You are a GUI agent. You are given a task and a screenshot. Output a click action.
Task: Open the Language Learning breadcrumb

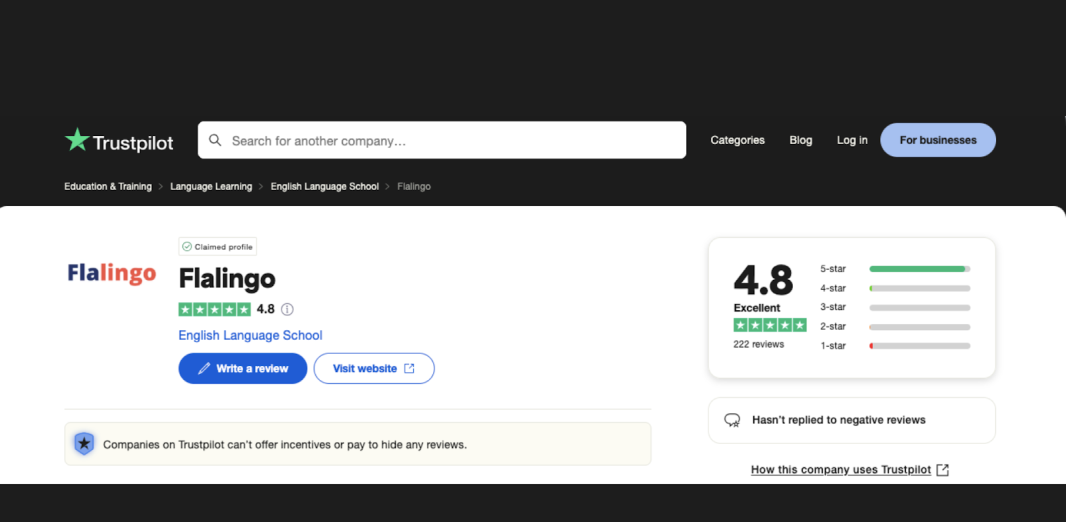(211, 186)
